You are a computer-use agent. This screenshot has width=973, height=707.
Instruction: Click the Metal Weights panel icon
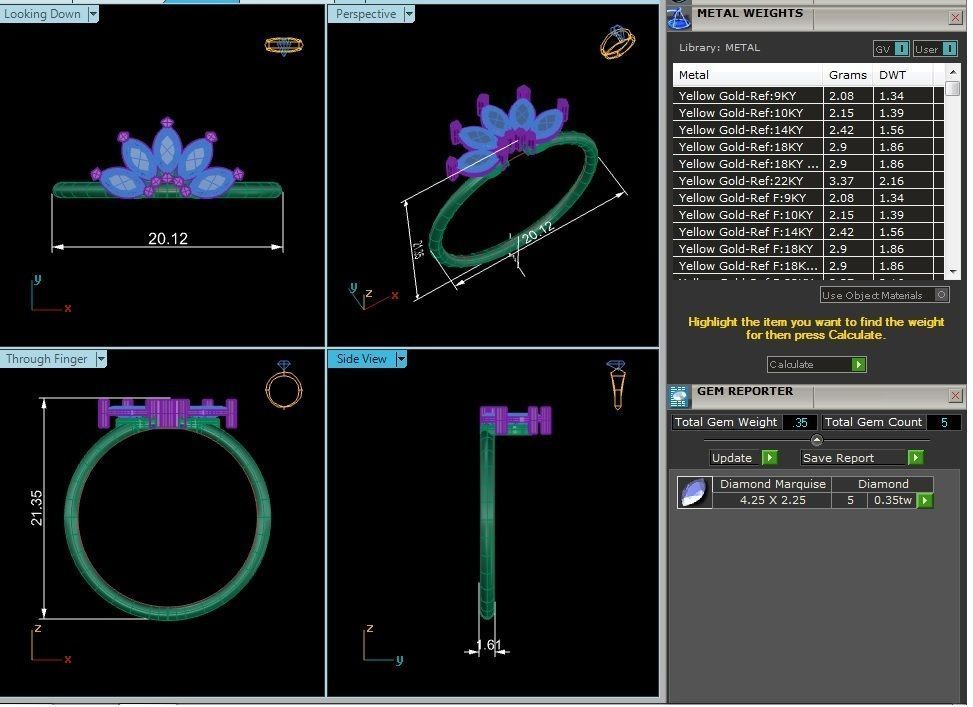[x=679, y=17]
